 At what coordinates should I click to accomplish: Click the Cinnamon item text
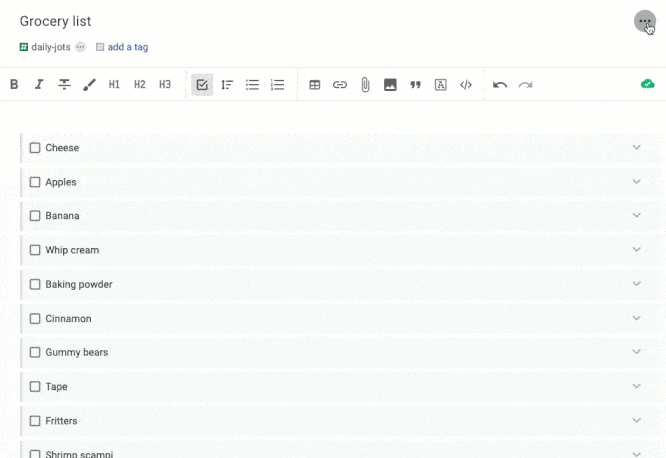pos(68,319)
